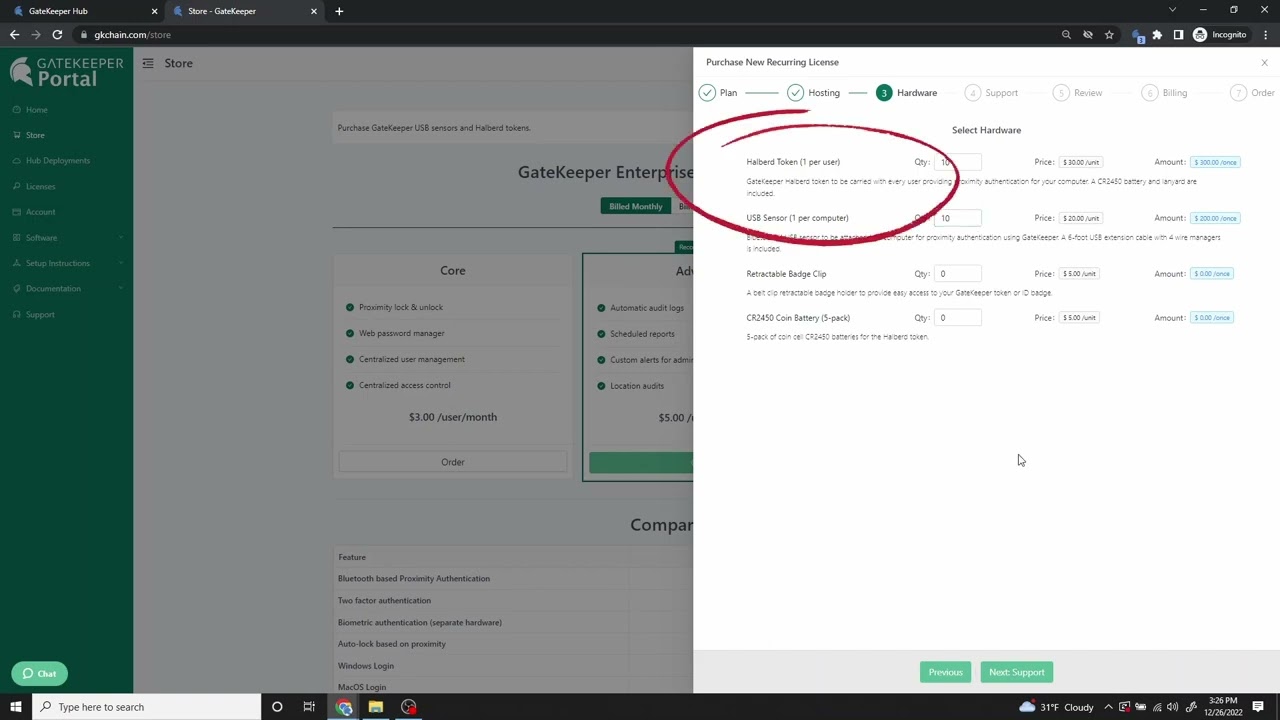Click Cortana circle on taskbar

pyautogui.click(x=277, y=707)
